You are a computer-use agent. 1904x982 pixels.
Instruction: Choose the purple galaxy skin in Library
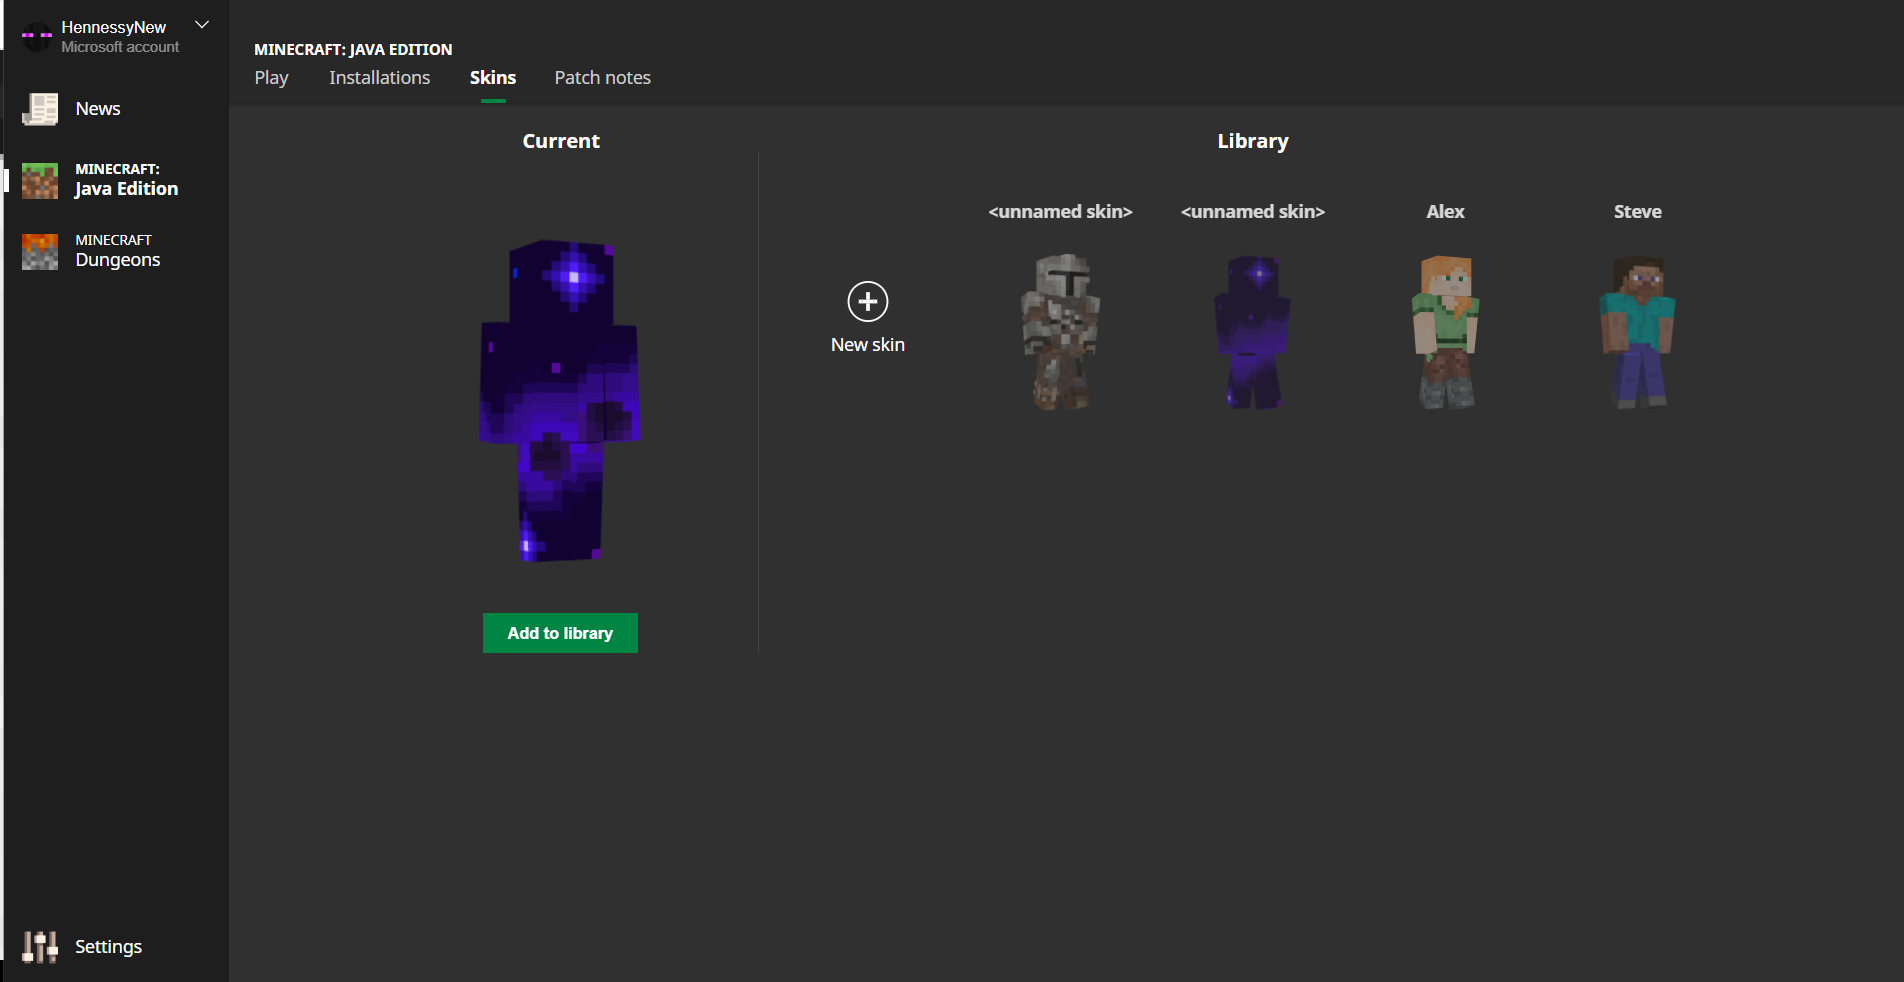pyautogui.click(x=1252, y=332)
